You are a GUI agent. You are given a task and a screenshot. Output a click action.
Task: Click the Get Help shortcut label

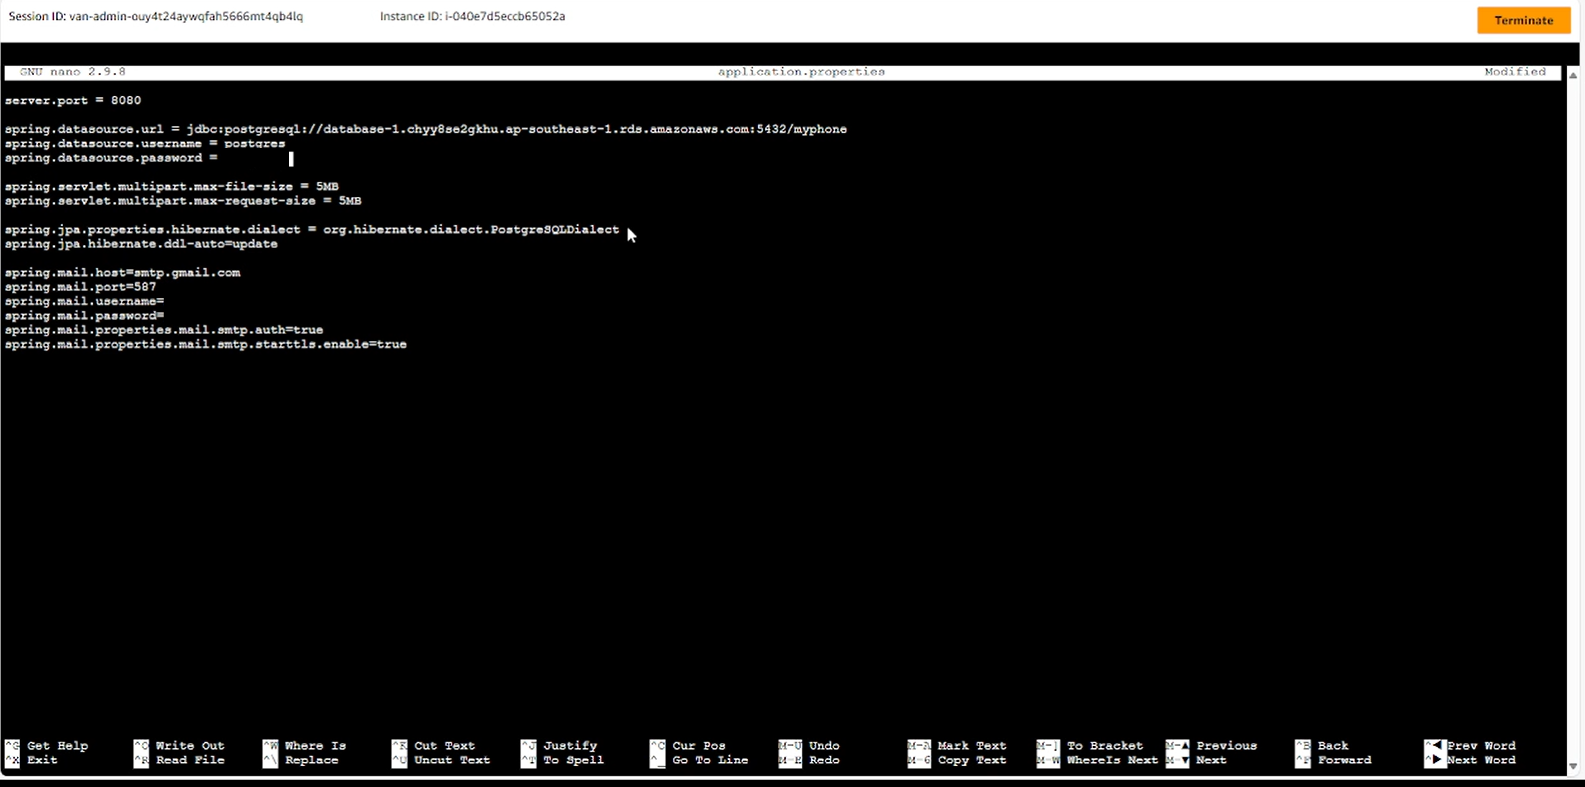click(57, 746)
